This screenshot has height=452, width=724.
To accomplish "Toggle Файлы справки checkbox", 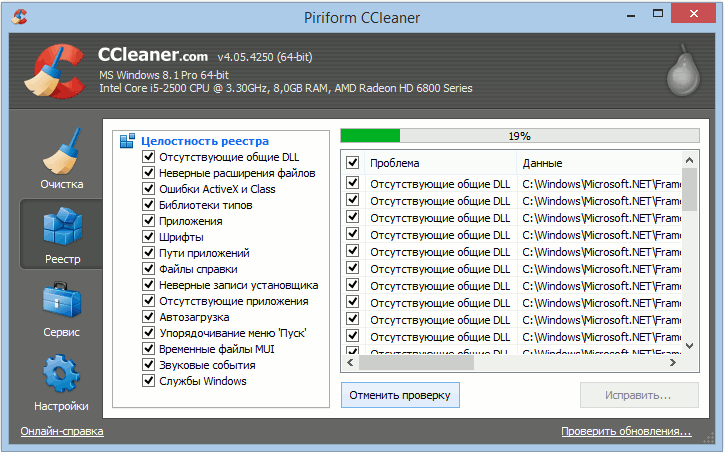I will tap(148, 269).
